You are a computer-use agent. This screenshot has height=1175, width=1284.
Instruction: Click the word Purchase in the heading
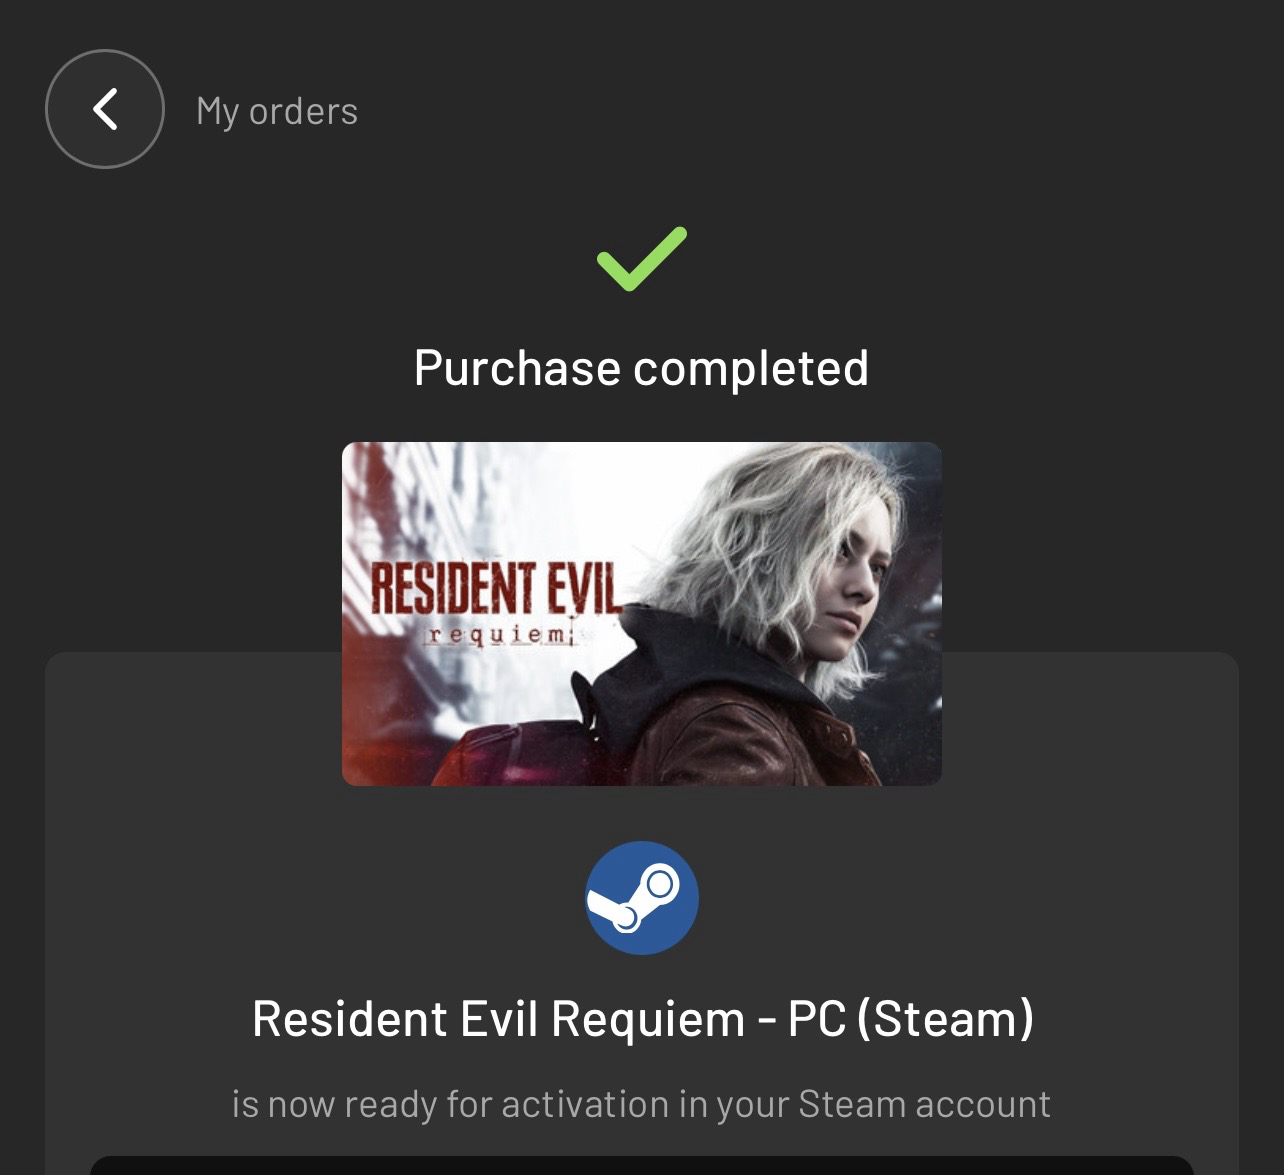(517, 368)
